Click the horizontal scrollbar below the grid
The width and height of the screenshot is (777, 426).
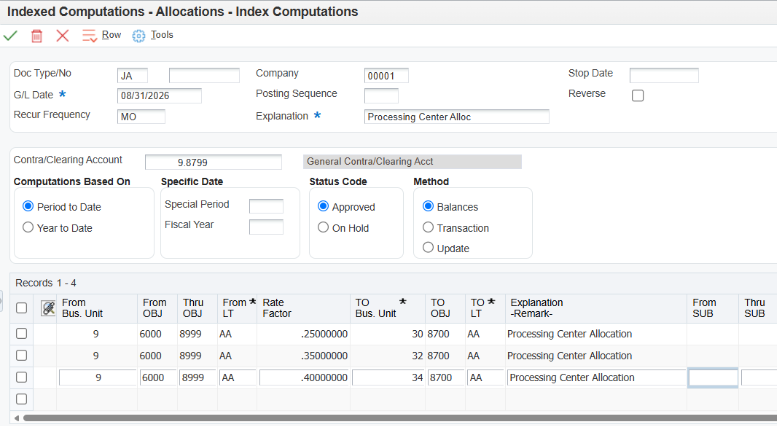pos(399,418)
